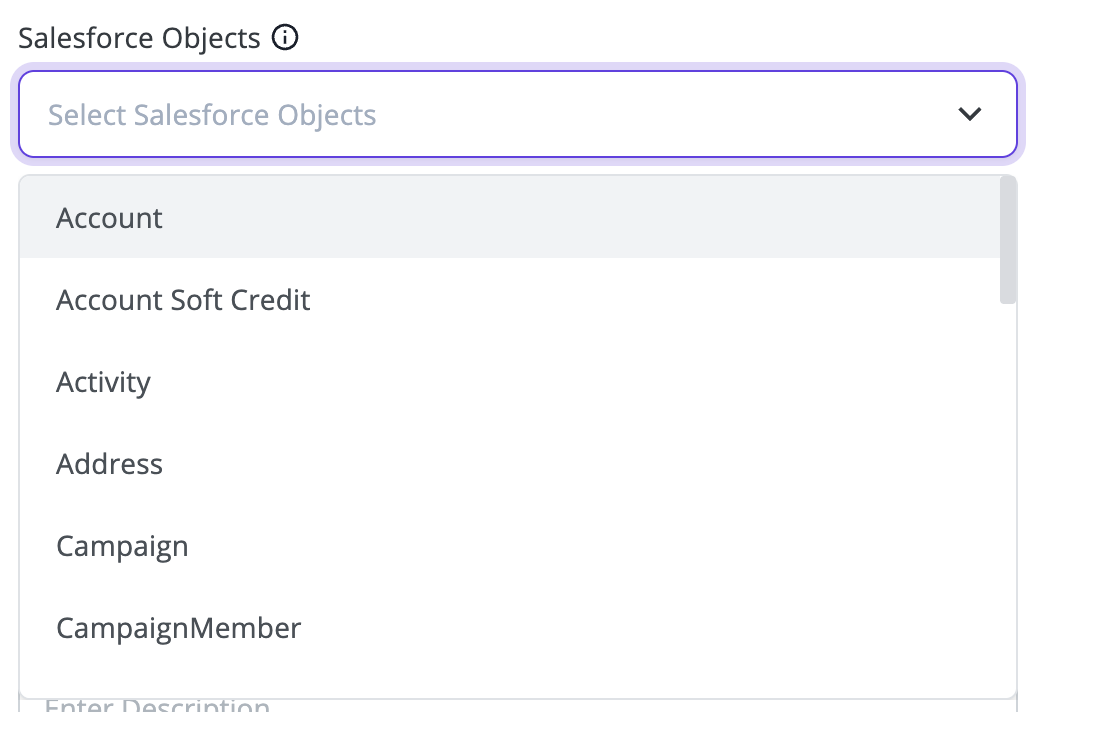Toggle the Salesforce Objects dropdown arrow

(x=969, y=114)
